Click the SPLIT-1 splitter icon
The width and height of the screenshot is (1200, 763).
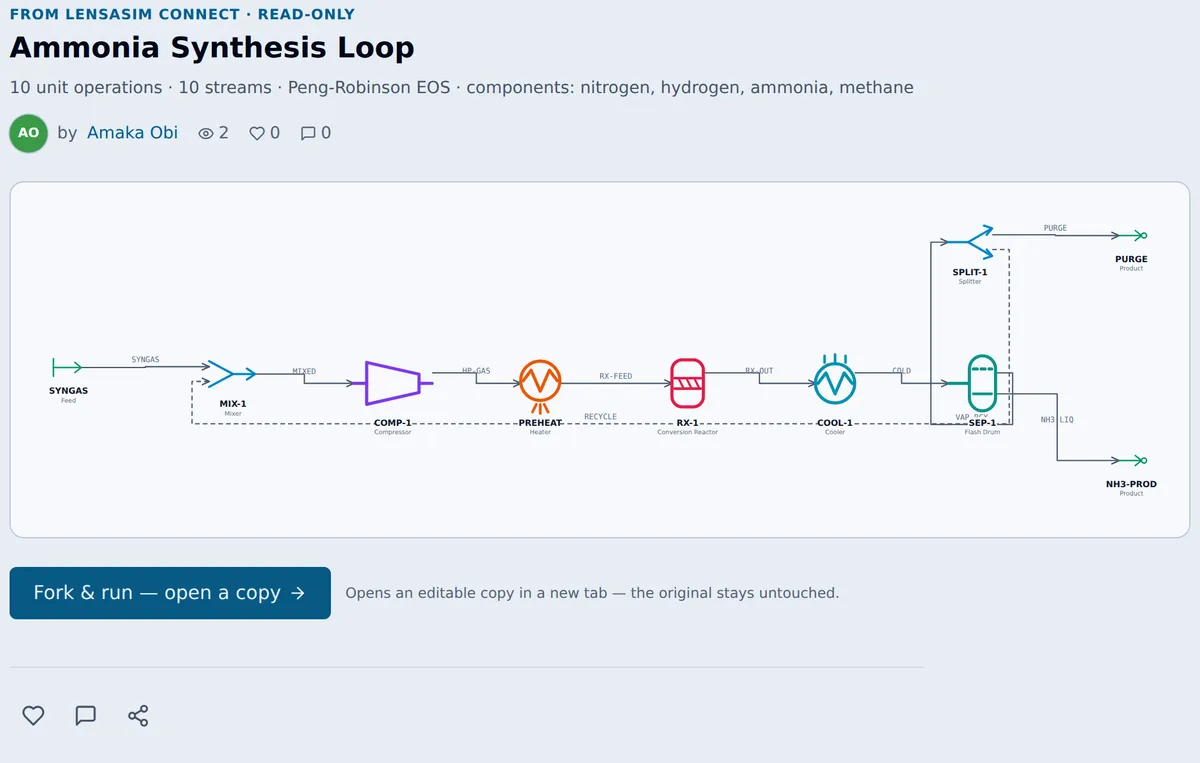[970, 242]
